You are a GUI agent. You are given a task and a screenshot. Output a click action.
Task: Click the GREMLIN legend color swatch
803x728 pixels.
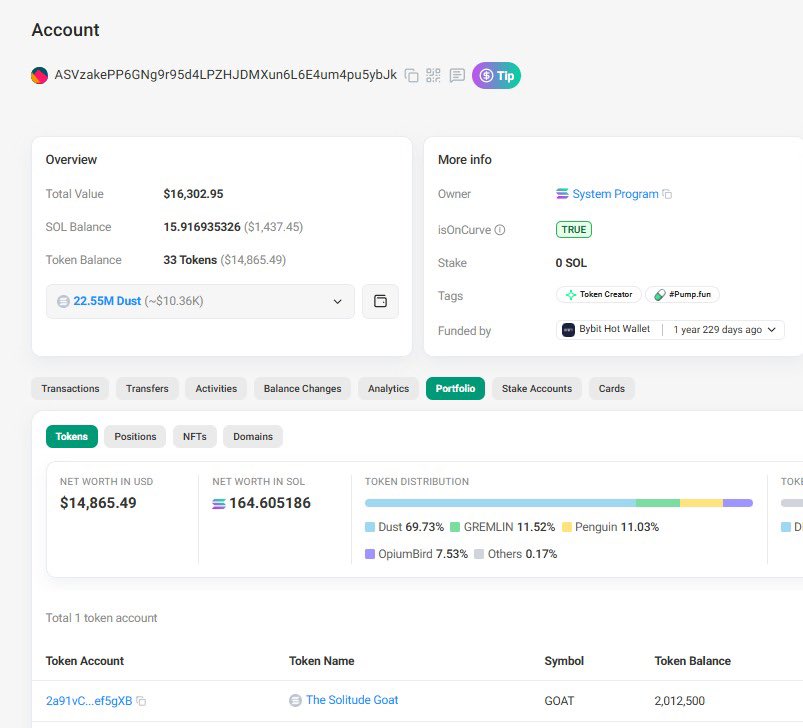[455, 527]
